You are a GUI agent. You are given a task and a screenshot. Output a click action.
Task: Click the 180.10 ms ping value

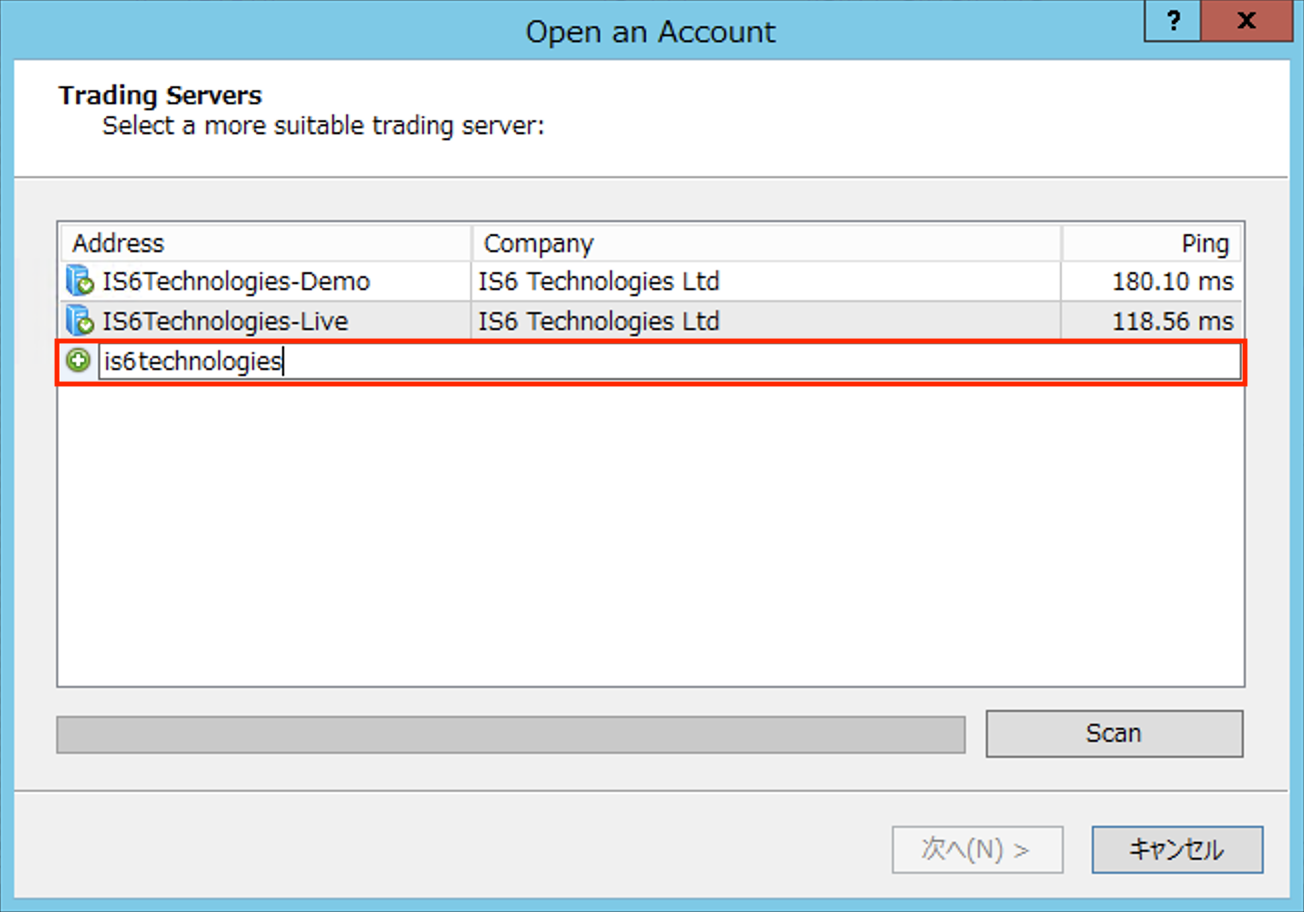tap(1172, 282)
